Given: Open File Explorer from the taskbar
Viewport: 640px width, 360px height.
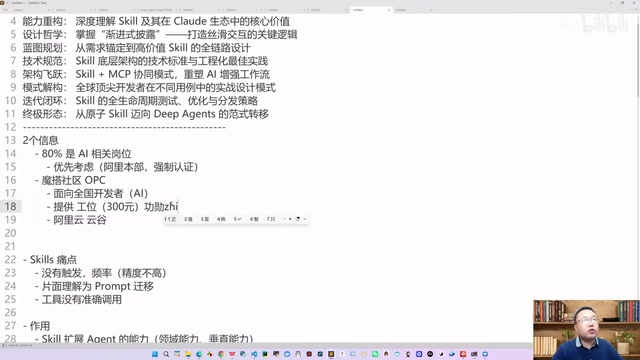Looking at the screenshot, I should click(188, 354).
